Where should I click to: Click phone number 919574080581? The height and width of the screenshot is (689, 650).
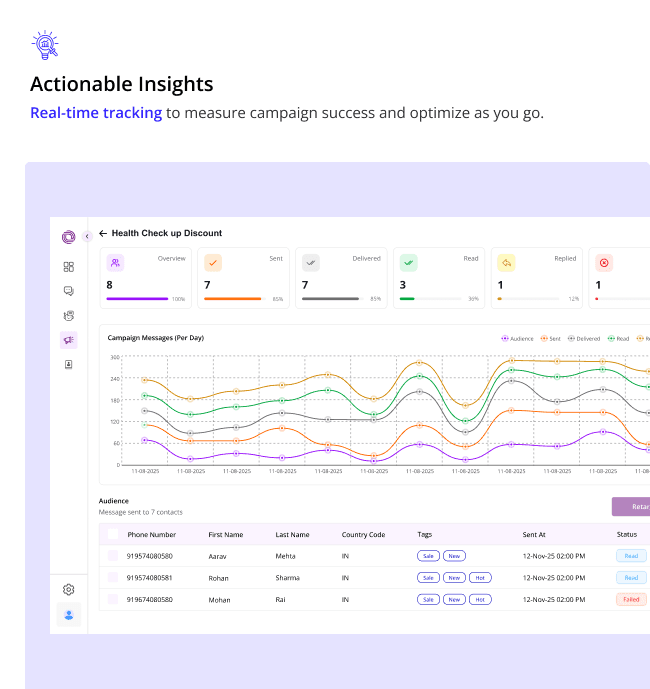[x=149, y=578]
